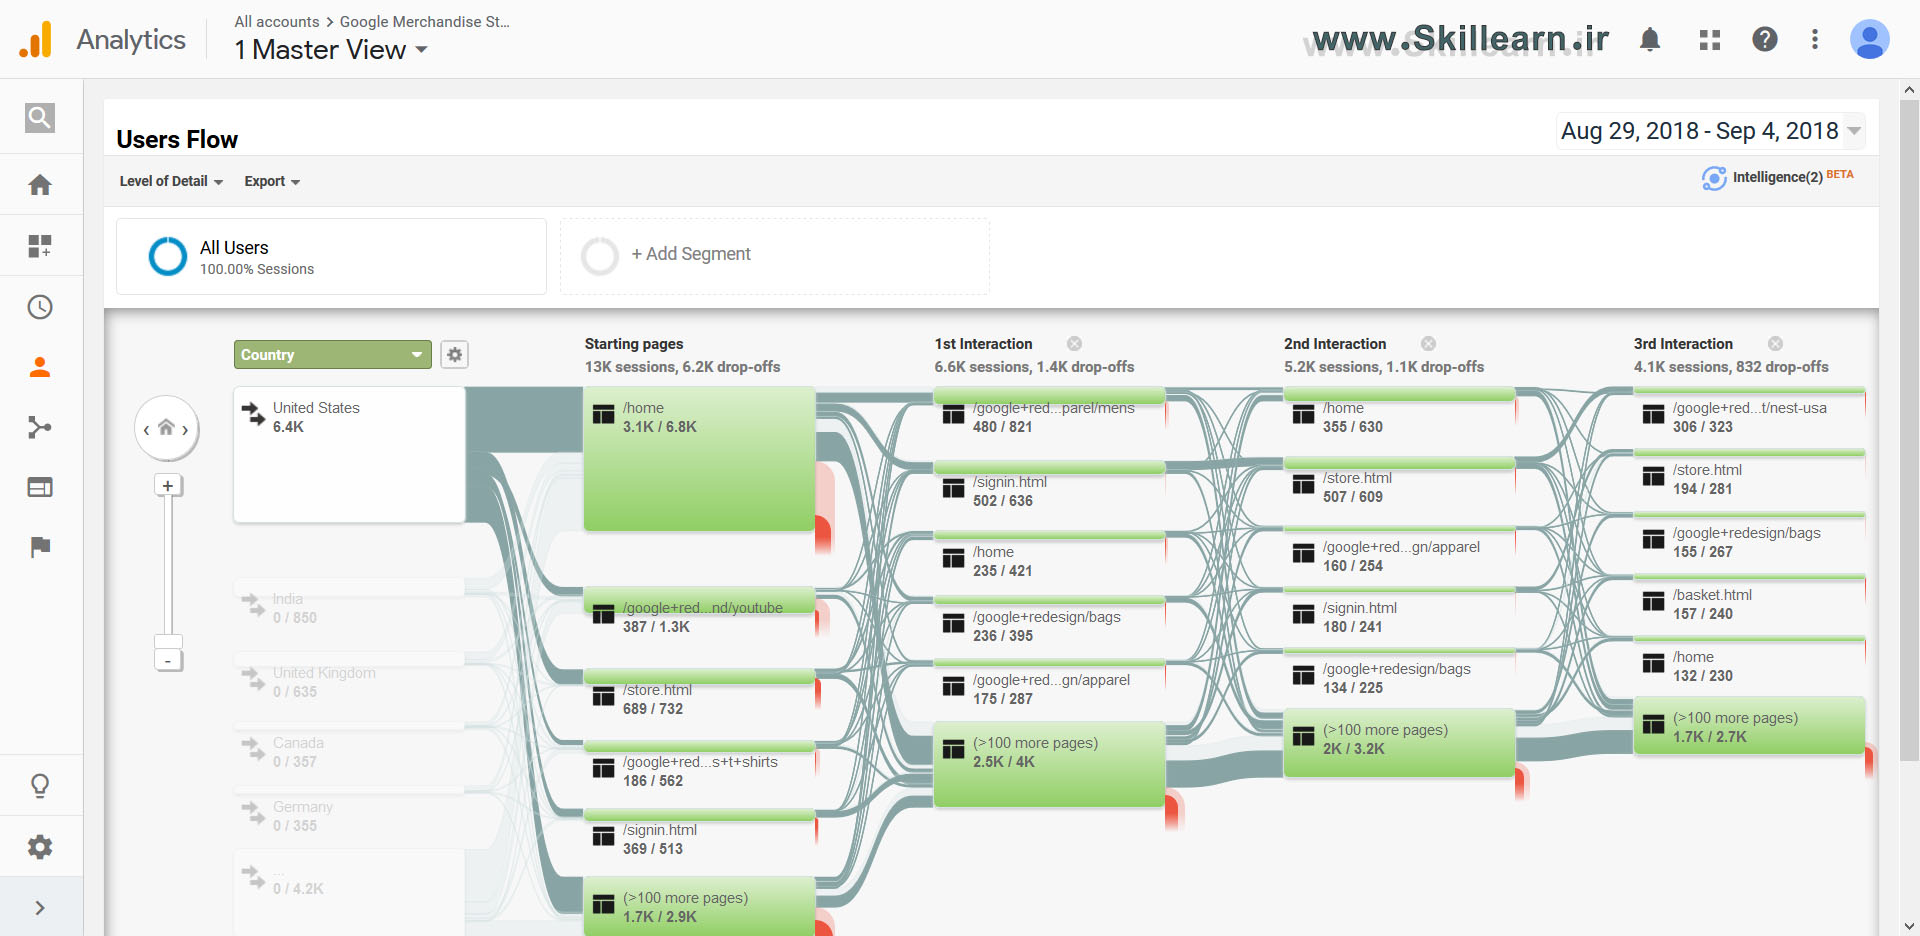Pan flow right with right chevron

tap(185, 430)
